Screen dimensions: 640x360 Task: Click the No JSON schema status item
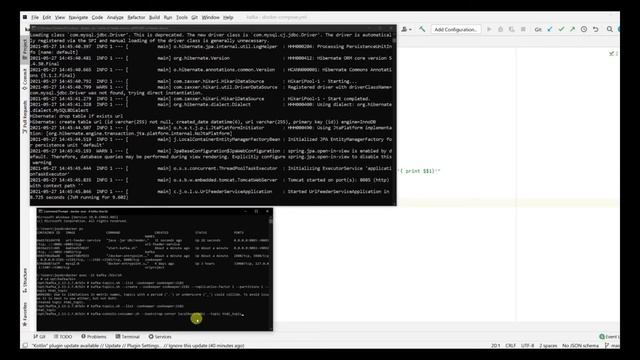(x=580, y=346)
